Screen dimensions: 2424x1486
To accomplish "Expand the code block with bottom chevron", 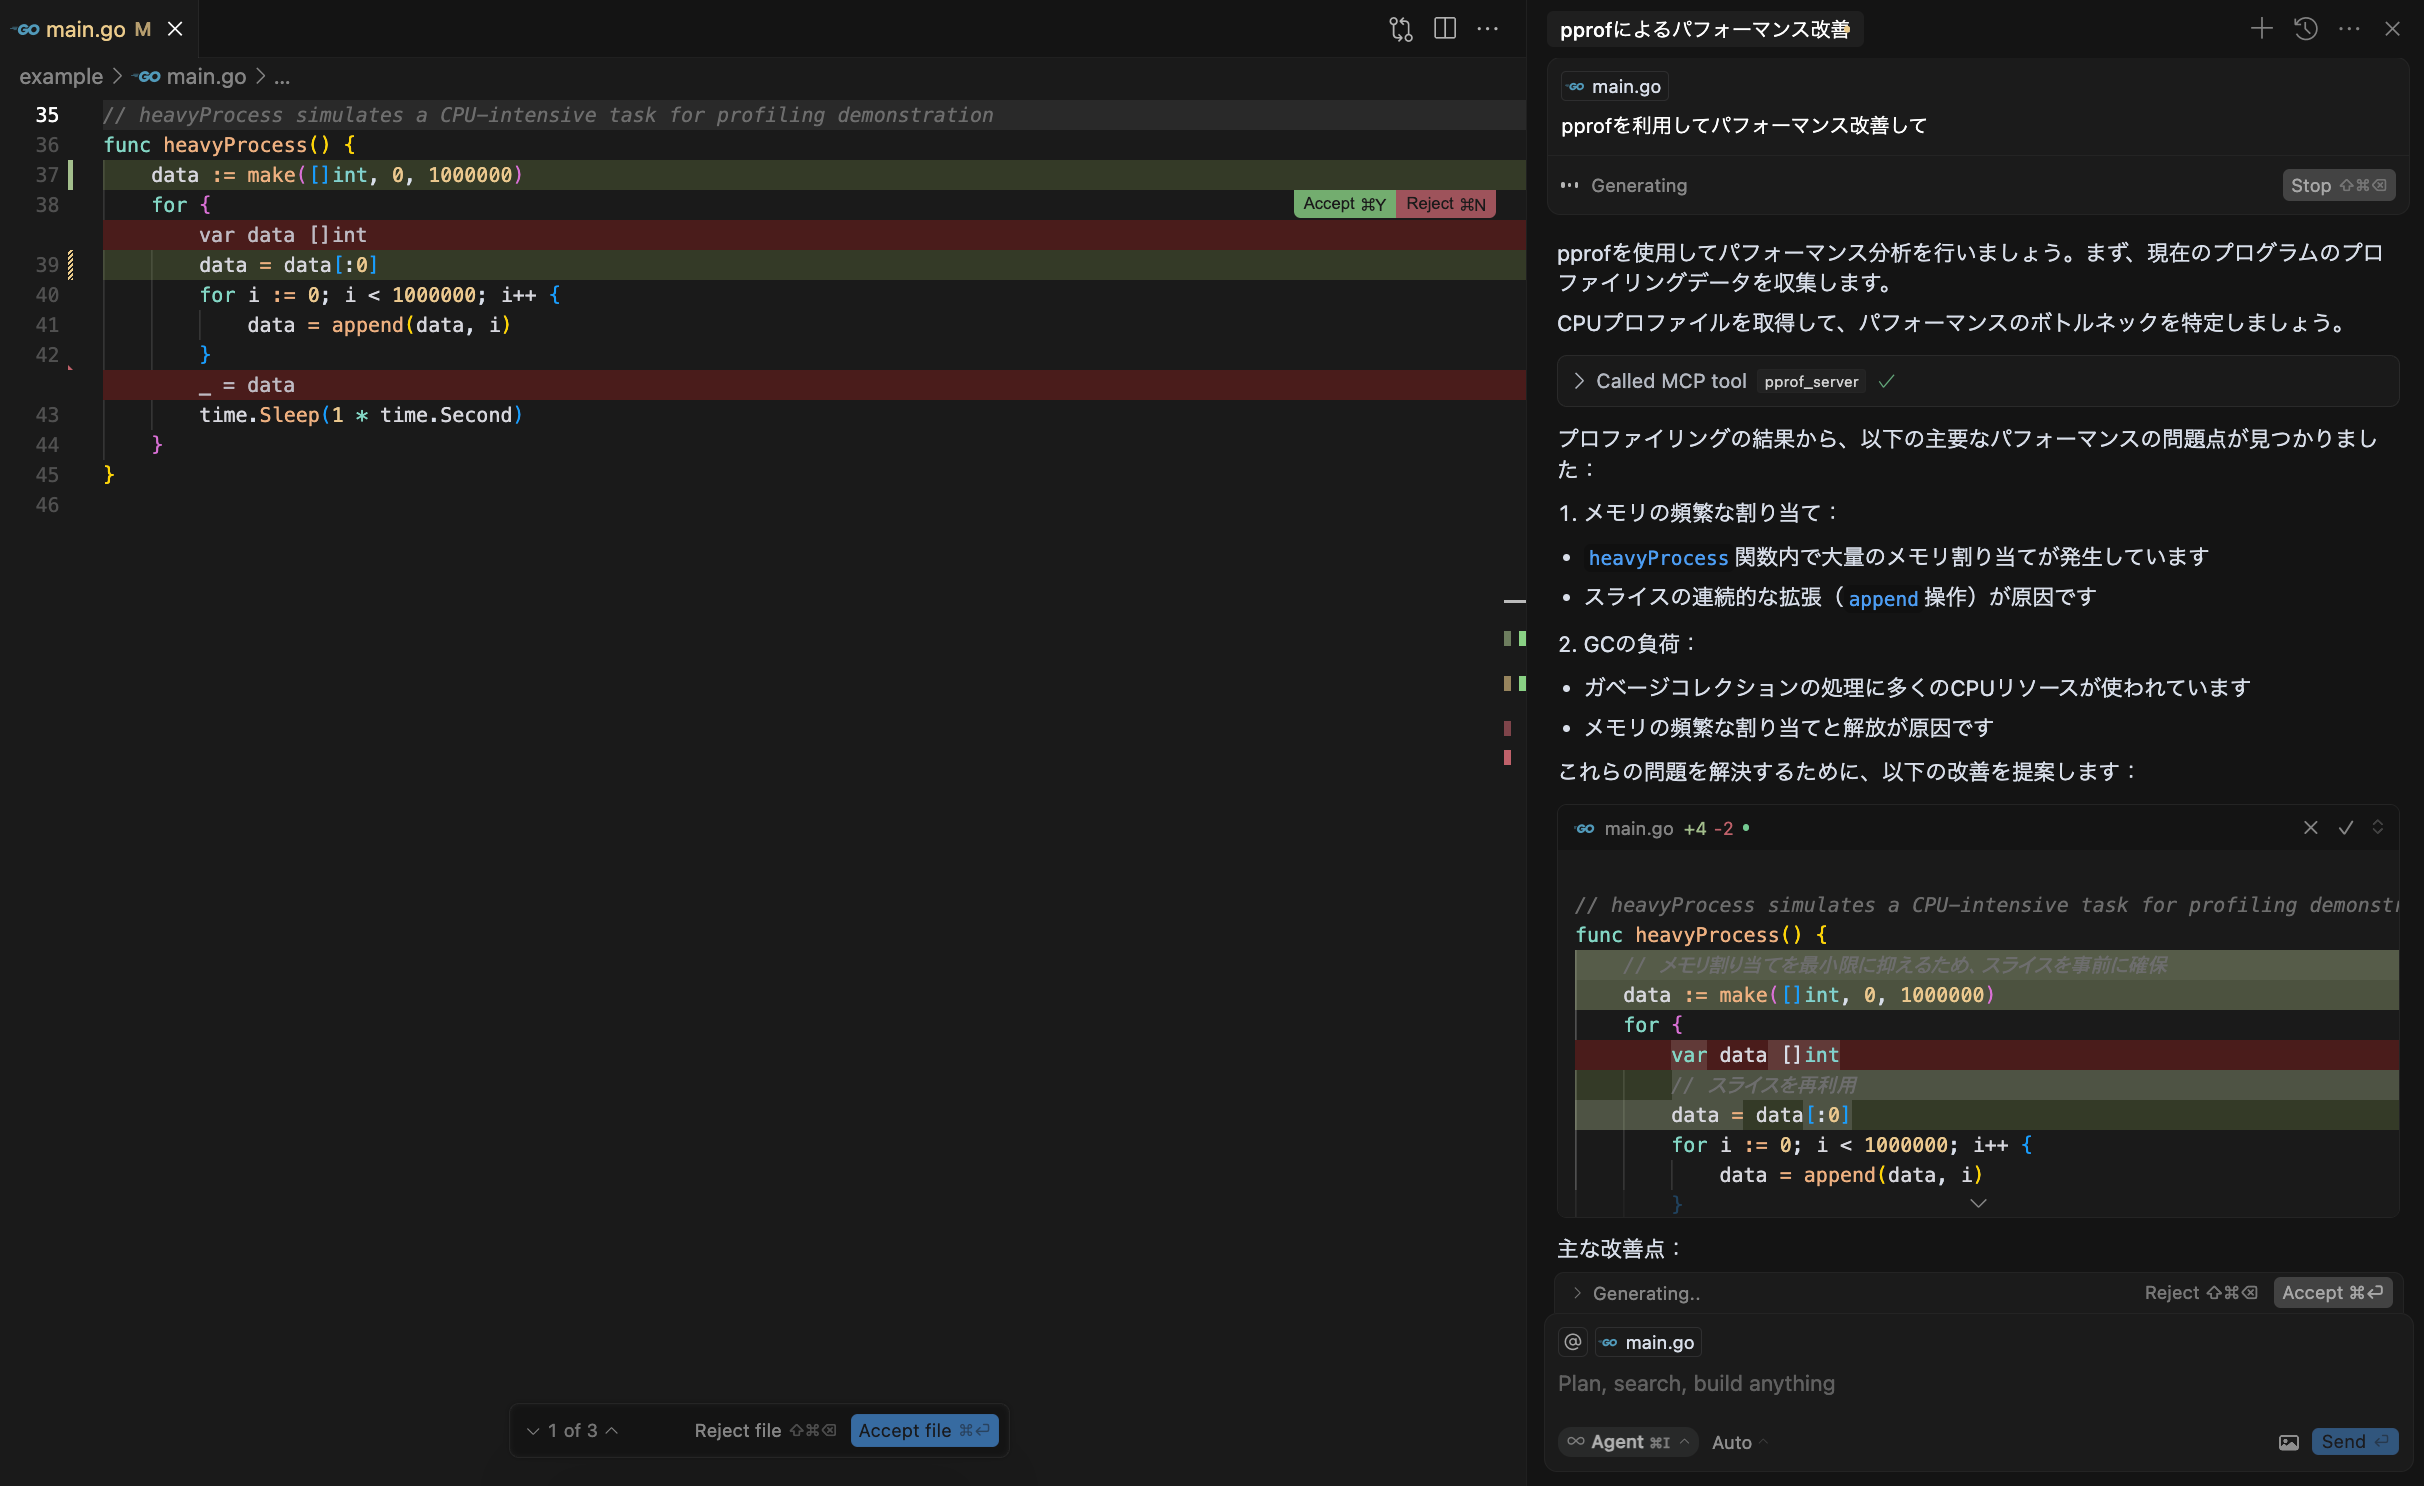I will point(1978,1203).
